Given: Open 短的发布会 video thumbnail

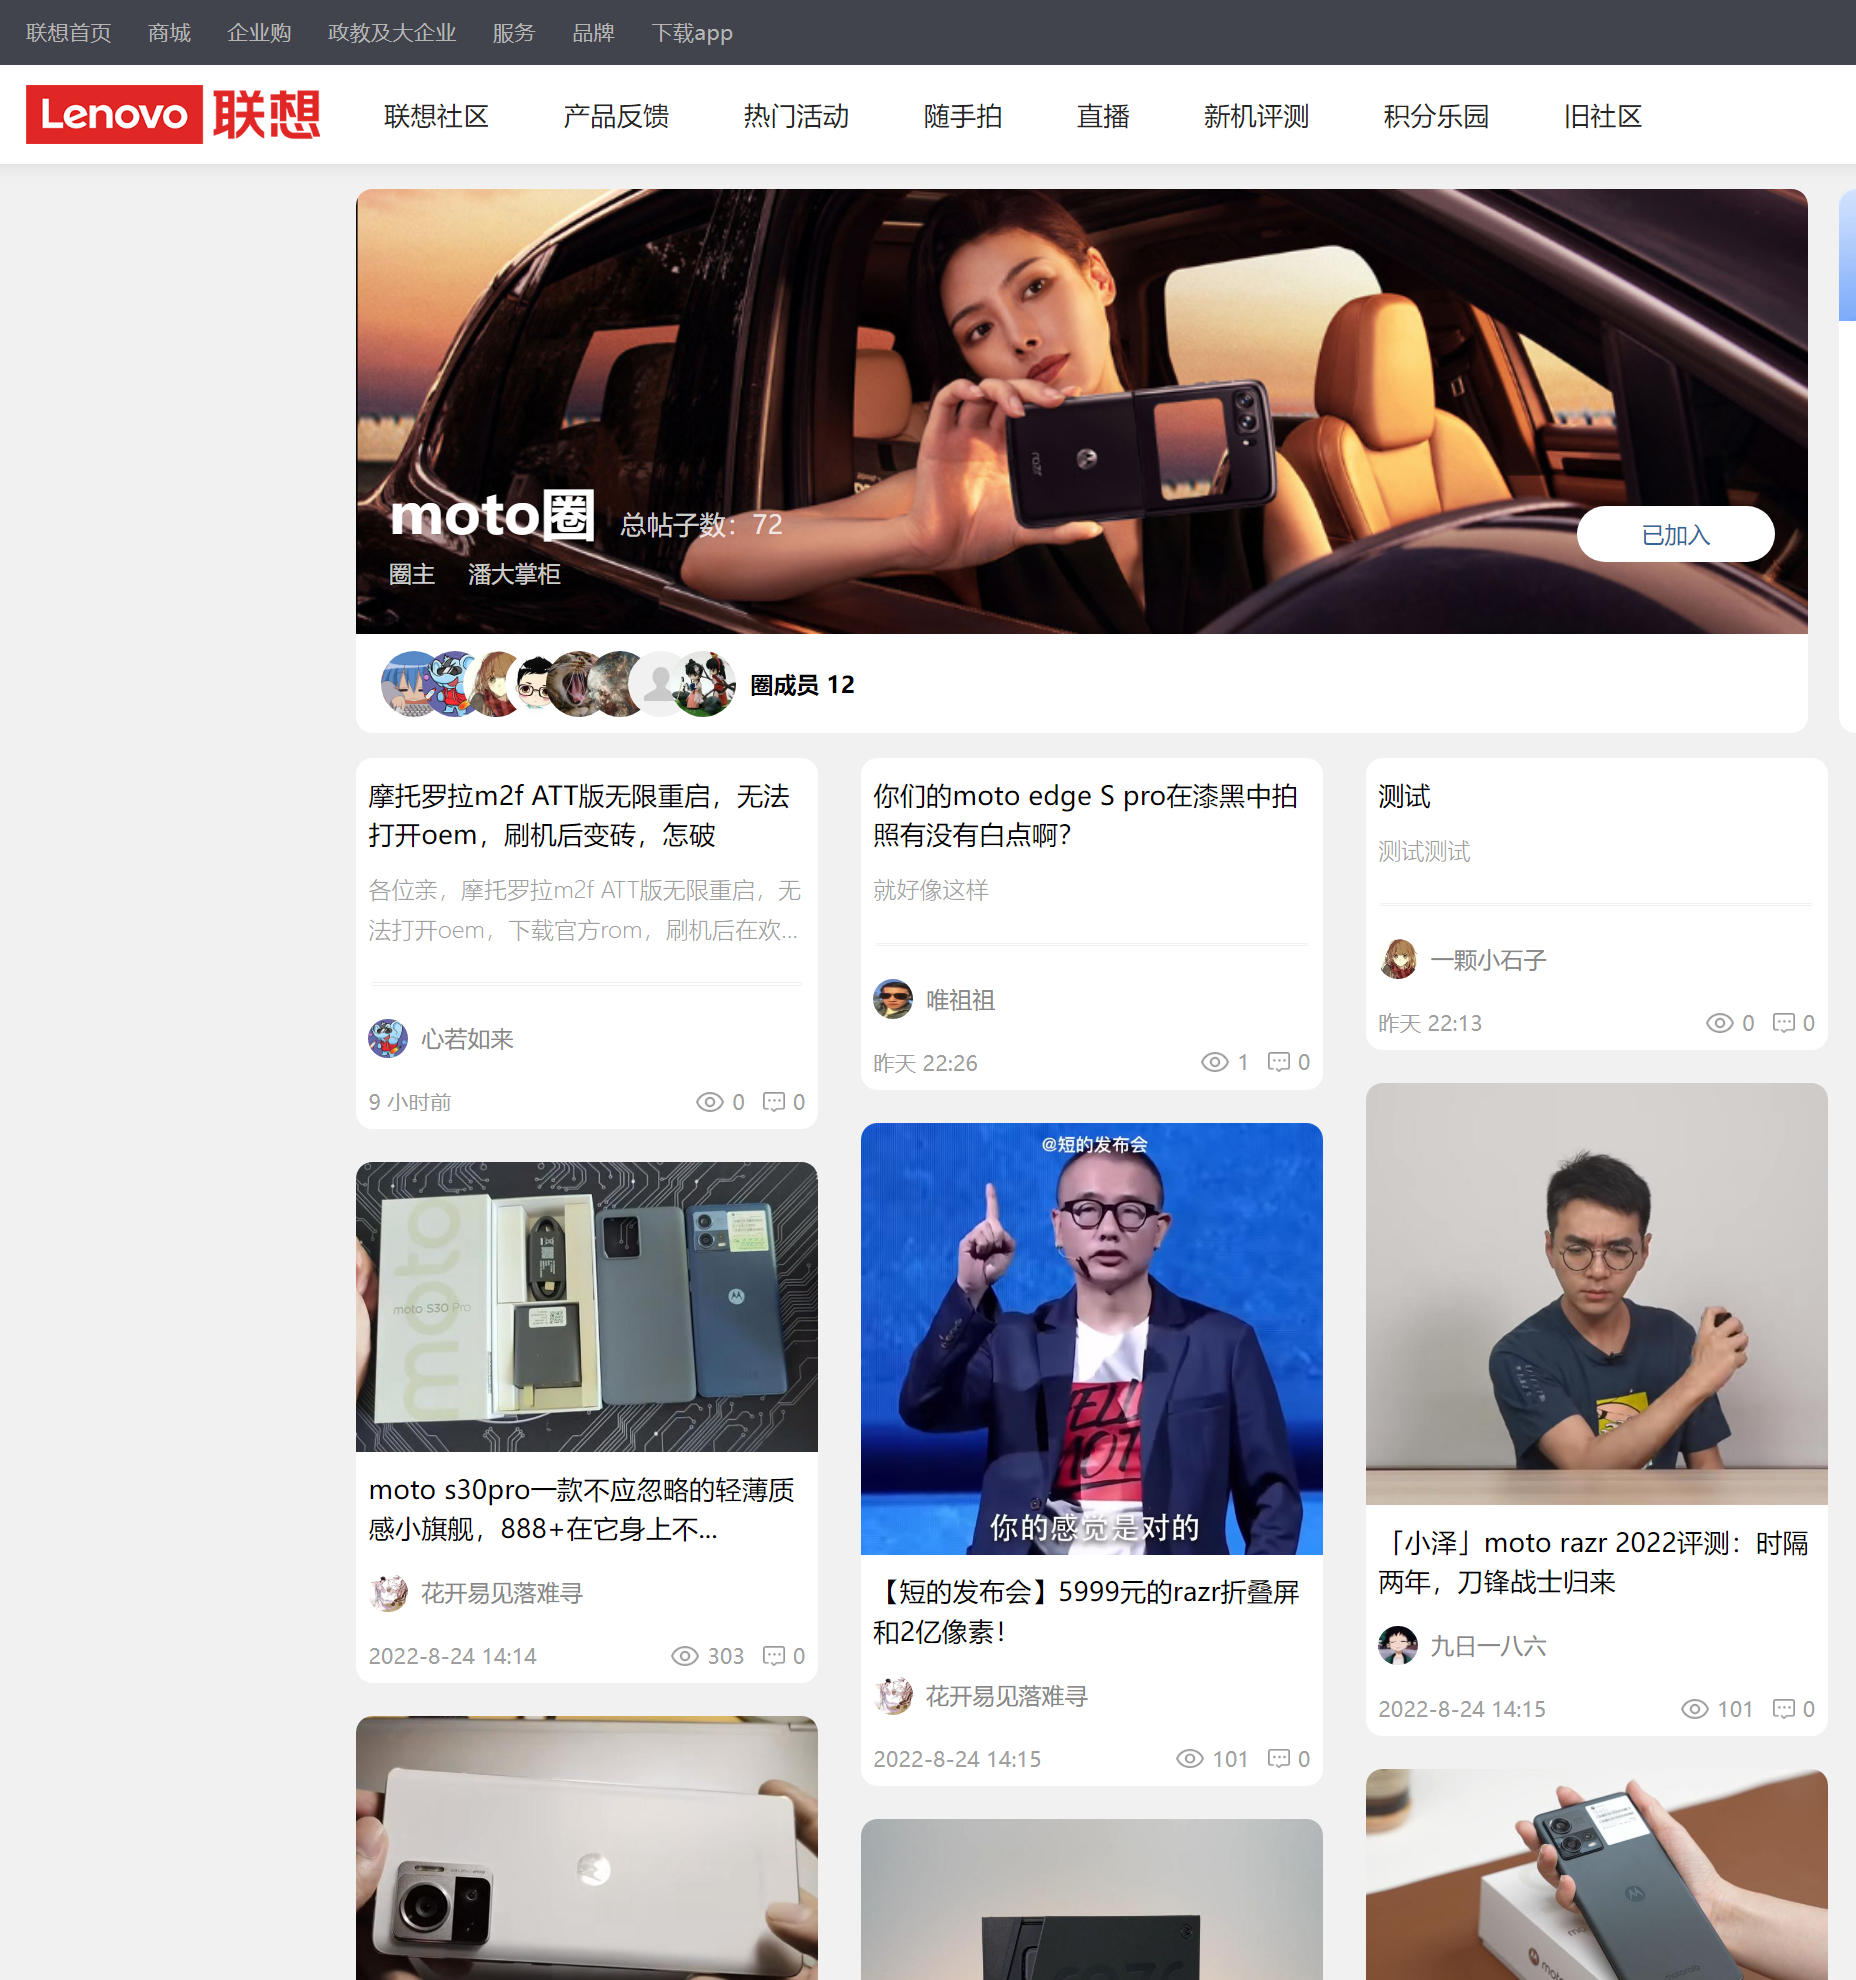Looking at the screenshot, I should (1092, 1338).
